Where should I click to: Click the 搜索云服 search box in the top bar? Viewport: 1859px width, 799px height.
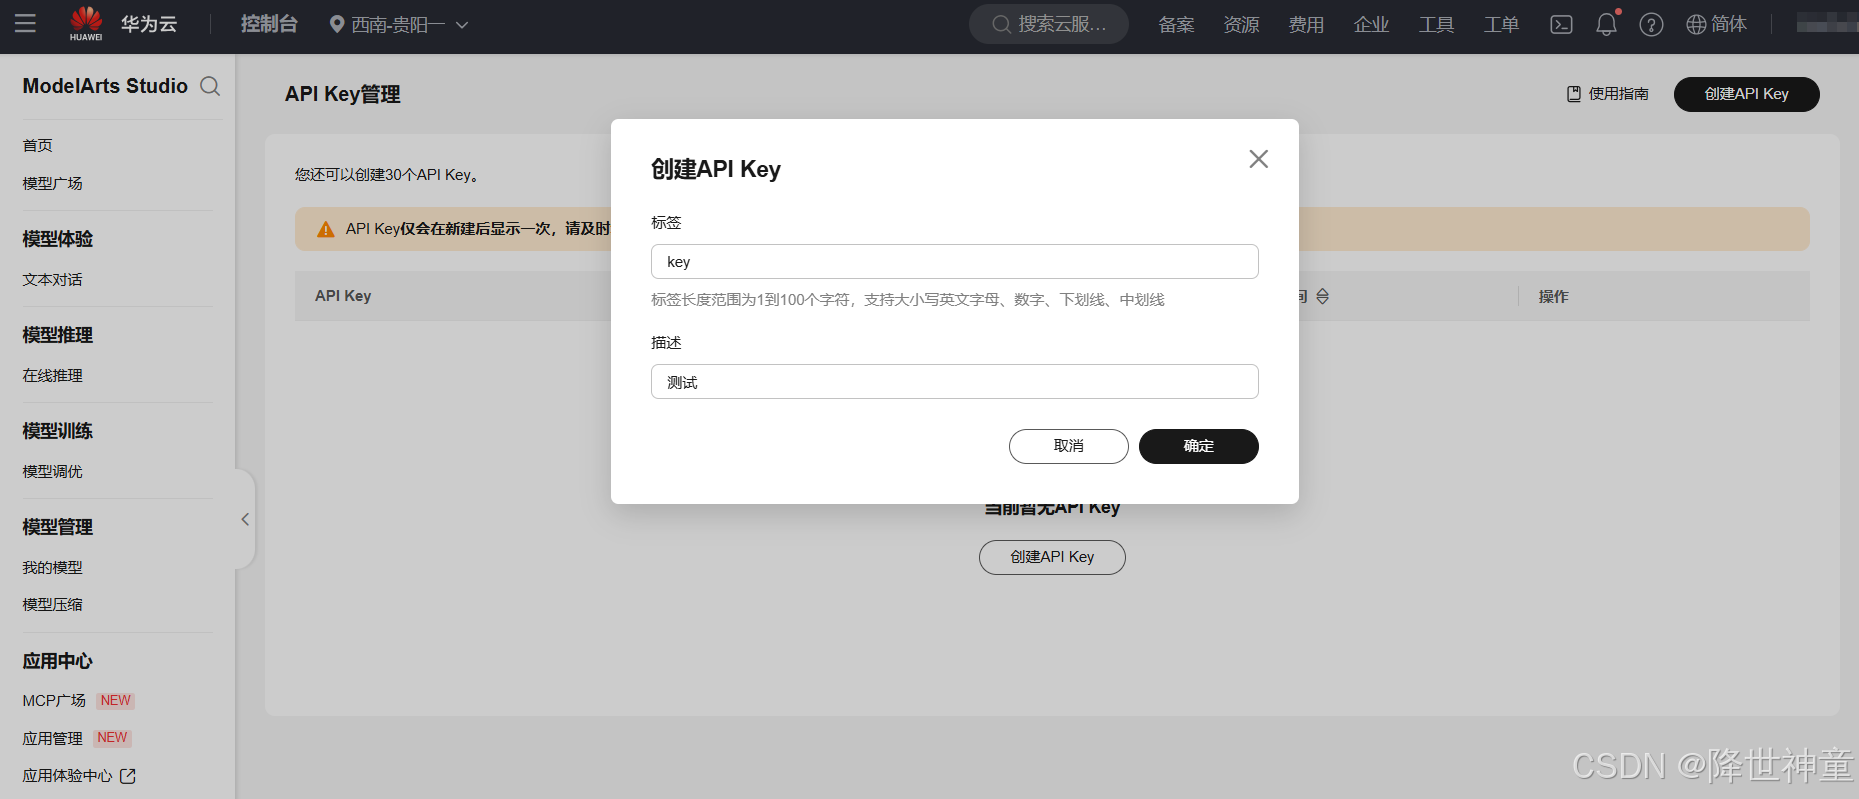[x=1049, y=24]
